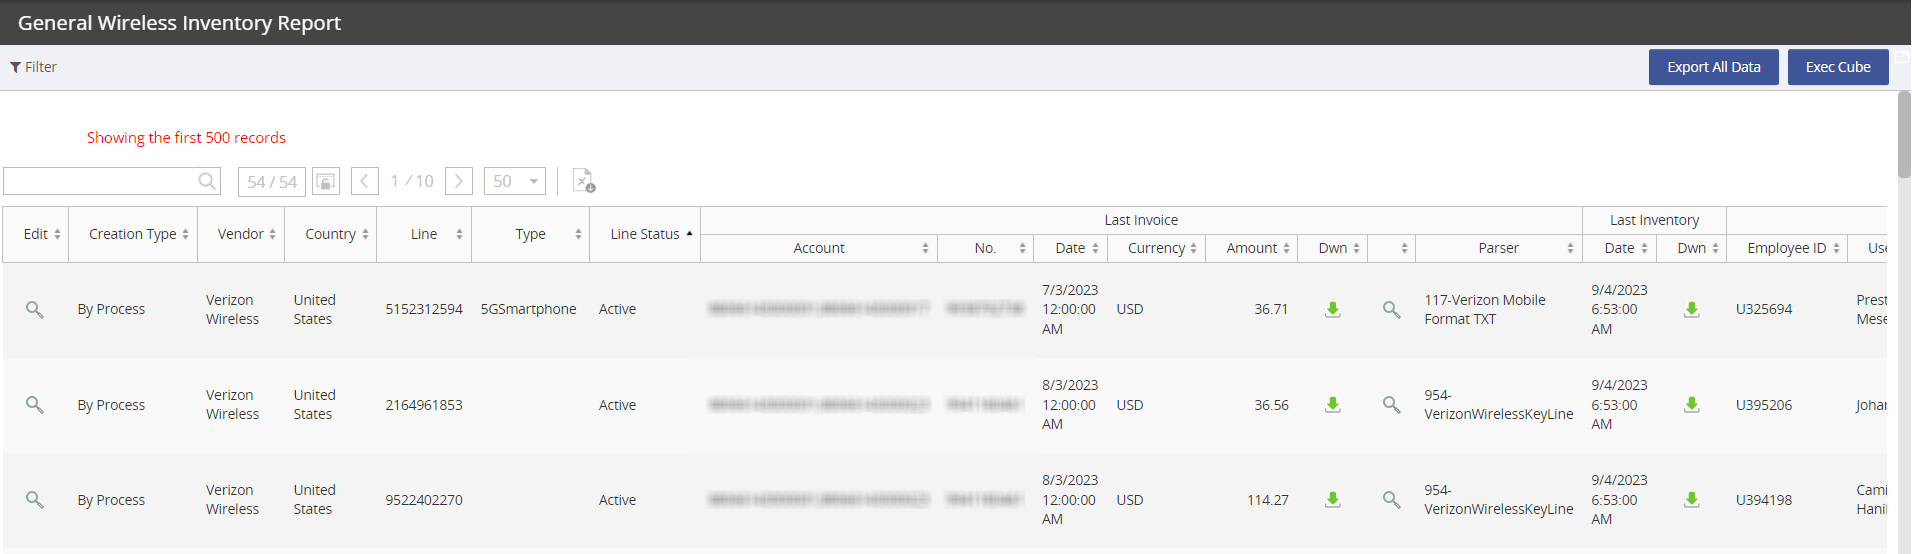The width and height of the screenshot is (1912, 554).
Task: Download invoice for amount 114.27 row
Action: tap(1333, 500)
